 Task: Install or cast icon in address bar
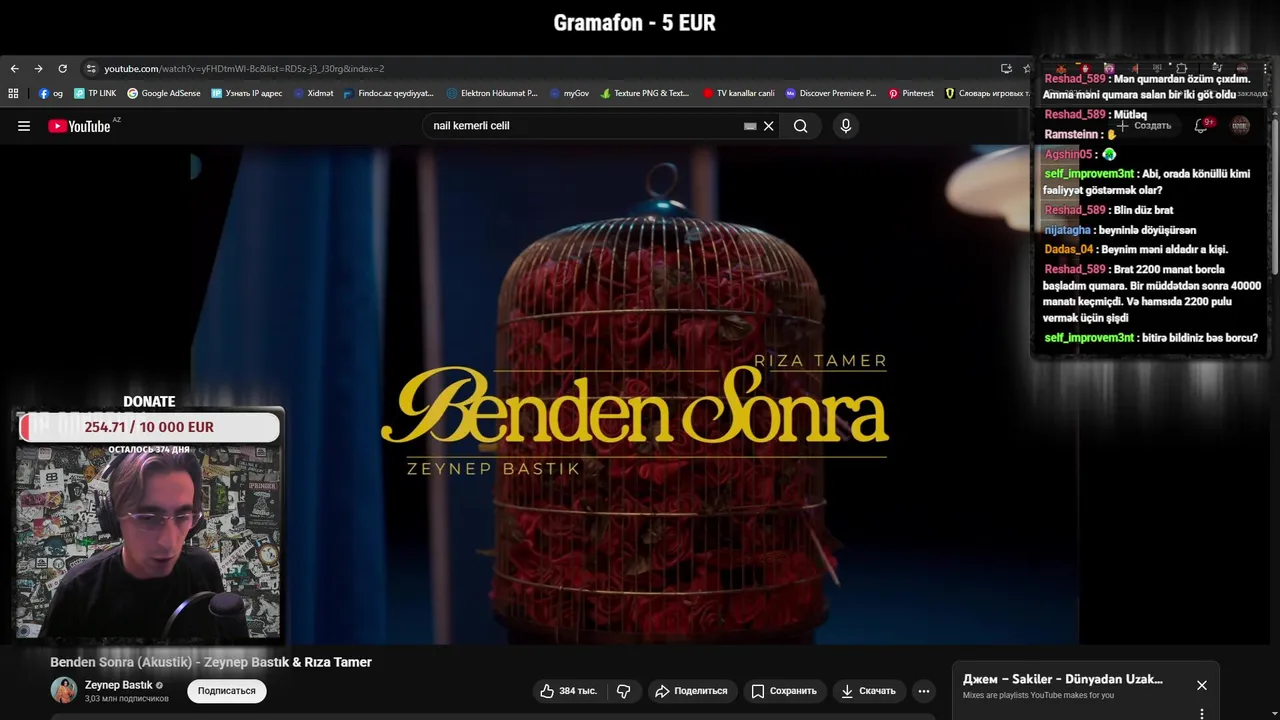(x=1006, y=69)
